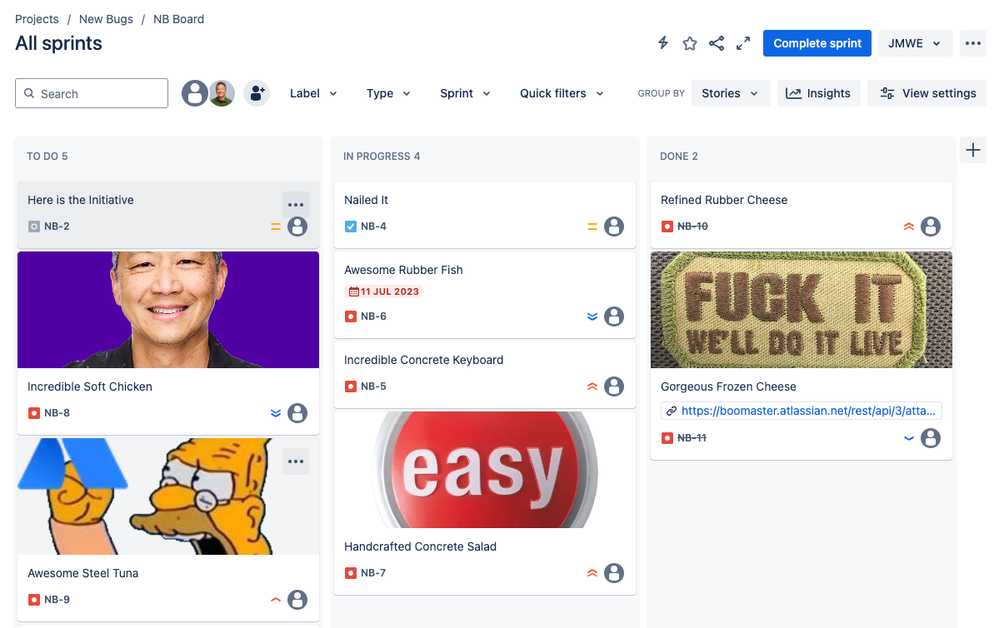This screenshot has width=999, height=628.
Task: Open the smiling man cover image
Action: (168, 310)
